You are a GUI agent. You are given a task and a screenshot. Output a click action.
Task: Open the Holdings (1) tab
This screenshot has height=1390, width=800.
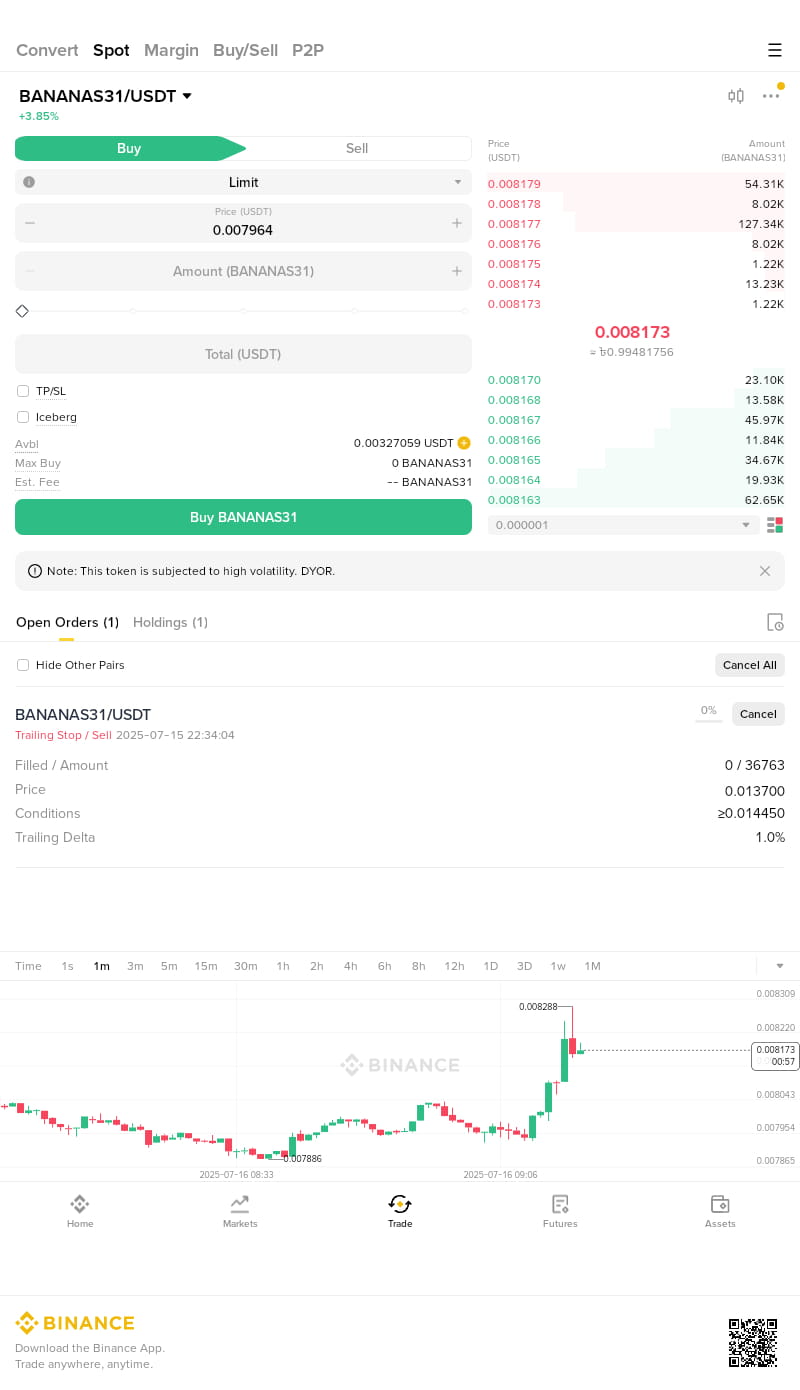170,622
